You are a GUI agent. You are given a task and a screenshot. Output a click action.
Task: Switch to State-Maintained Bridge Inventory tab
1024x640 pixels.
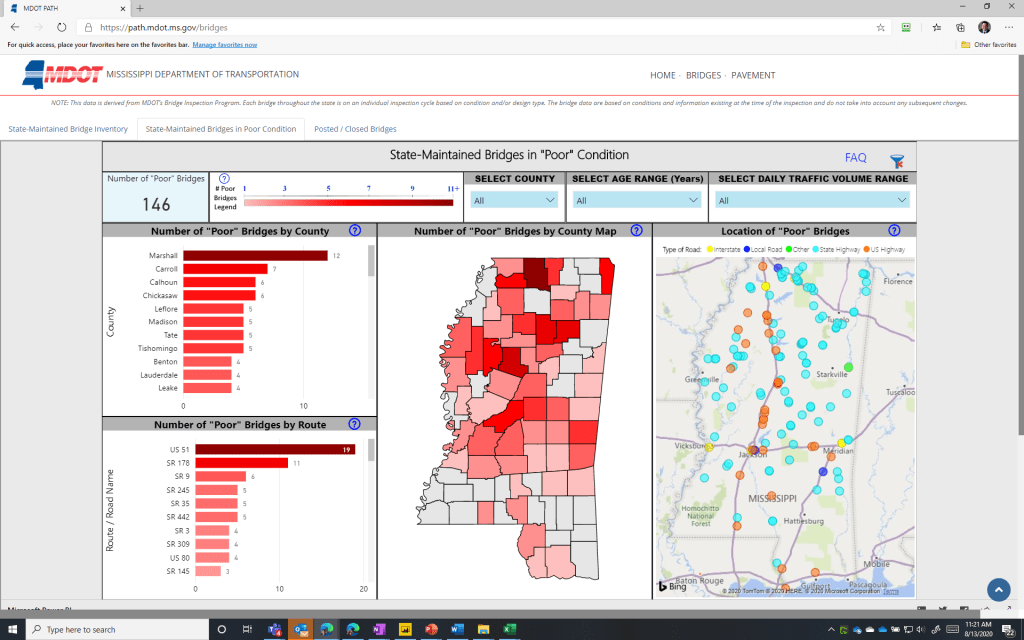pos(68,129)
